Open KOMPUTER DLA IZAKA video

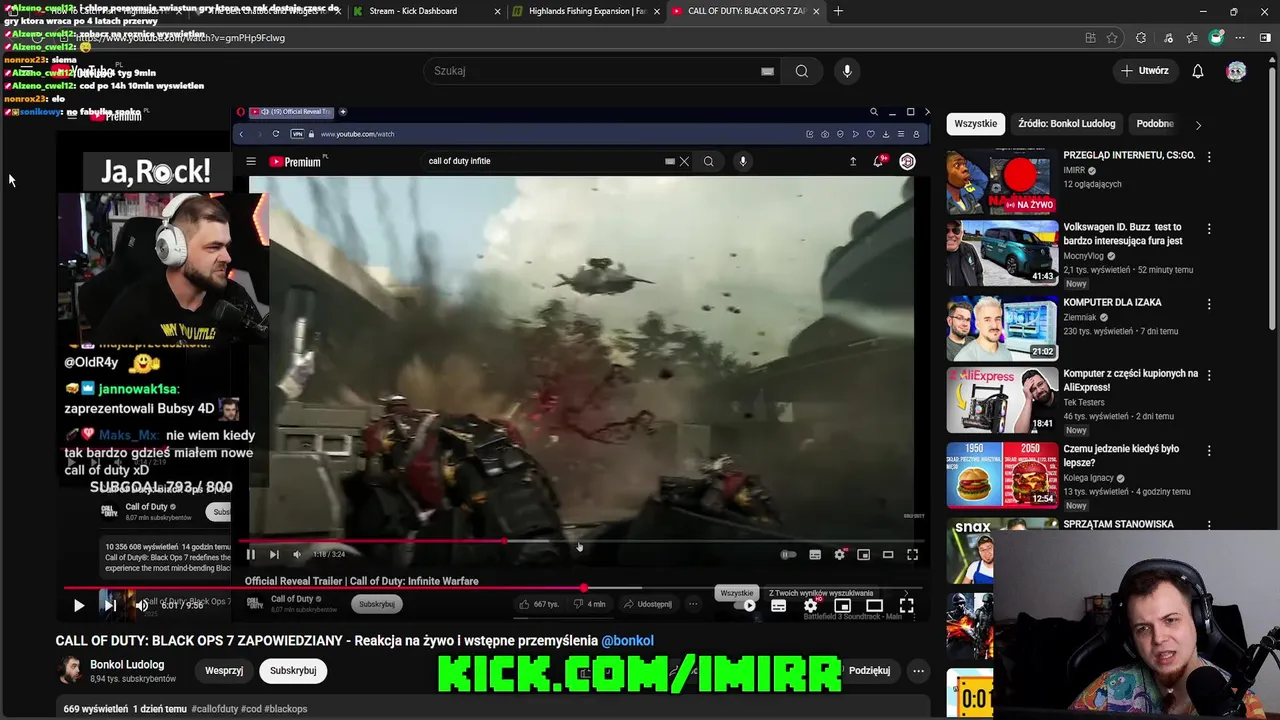1002,328
